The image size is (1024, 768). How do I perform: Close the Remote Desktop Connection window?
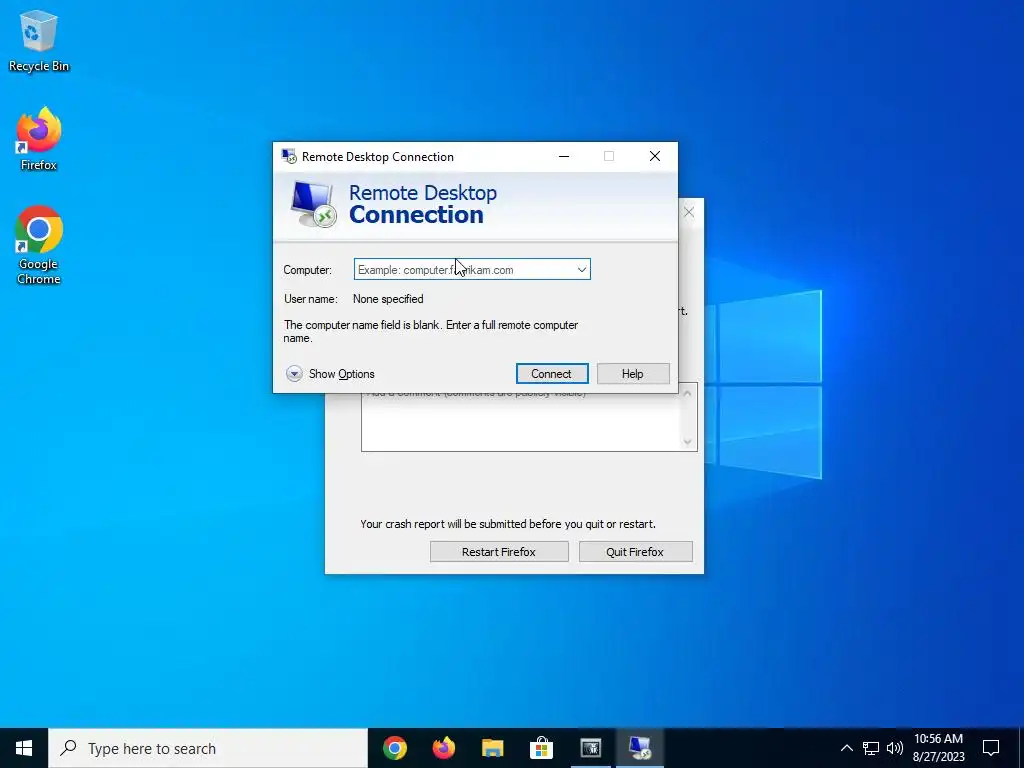coord(655,157)
